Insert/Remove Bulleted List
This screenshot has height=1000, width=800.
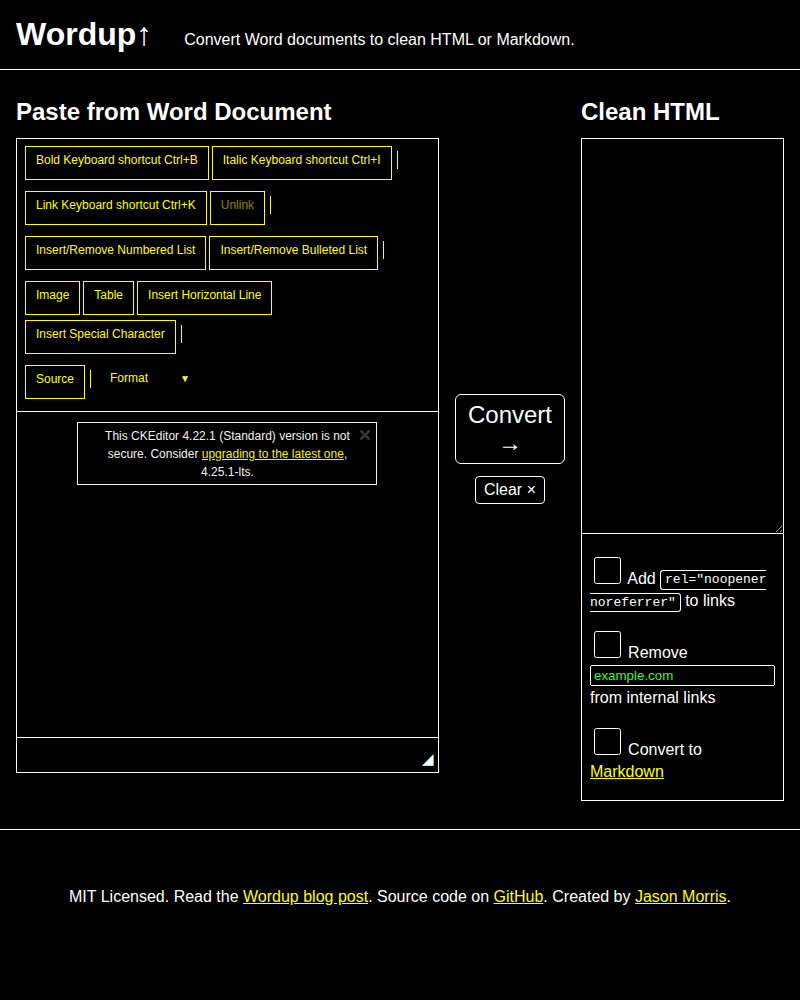click(x=293, y=252)
